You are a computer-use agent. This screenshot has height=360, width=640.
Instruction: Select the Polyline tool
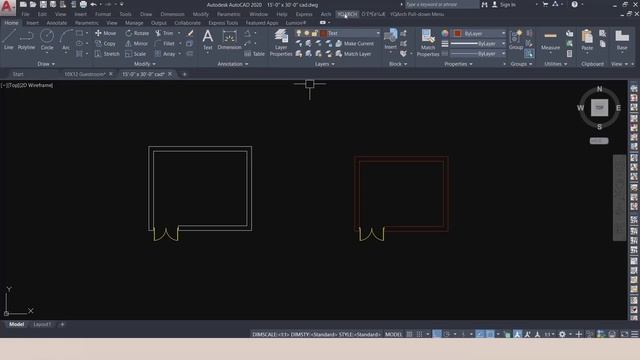pos(26,40)
